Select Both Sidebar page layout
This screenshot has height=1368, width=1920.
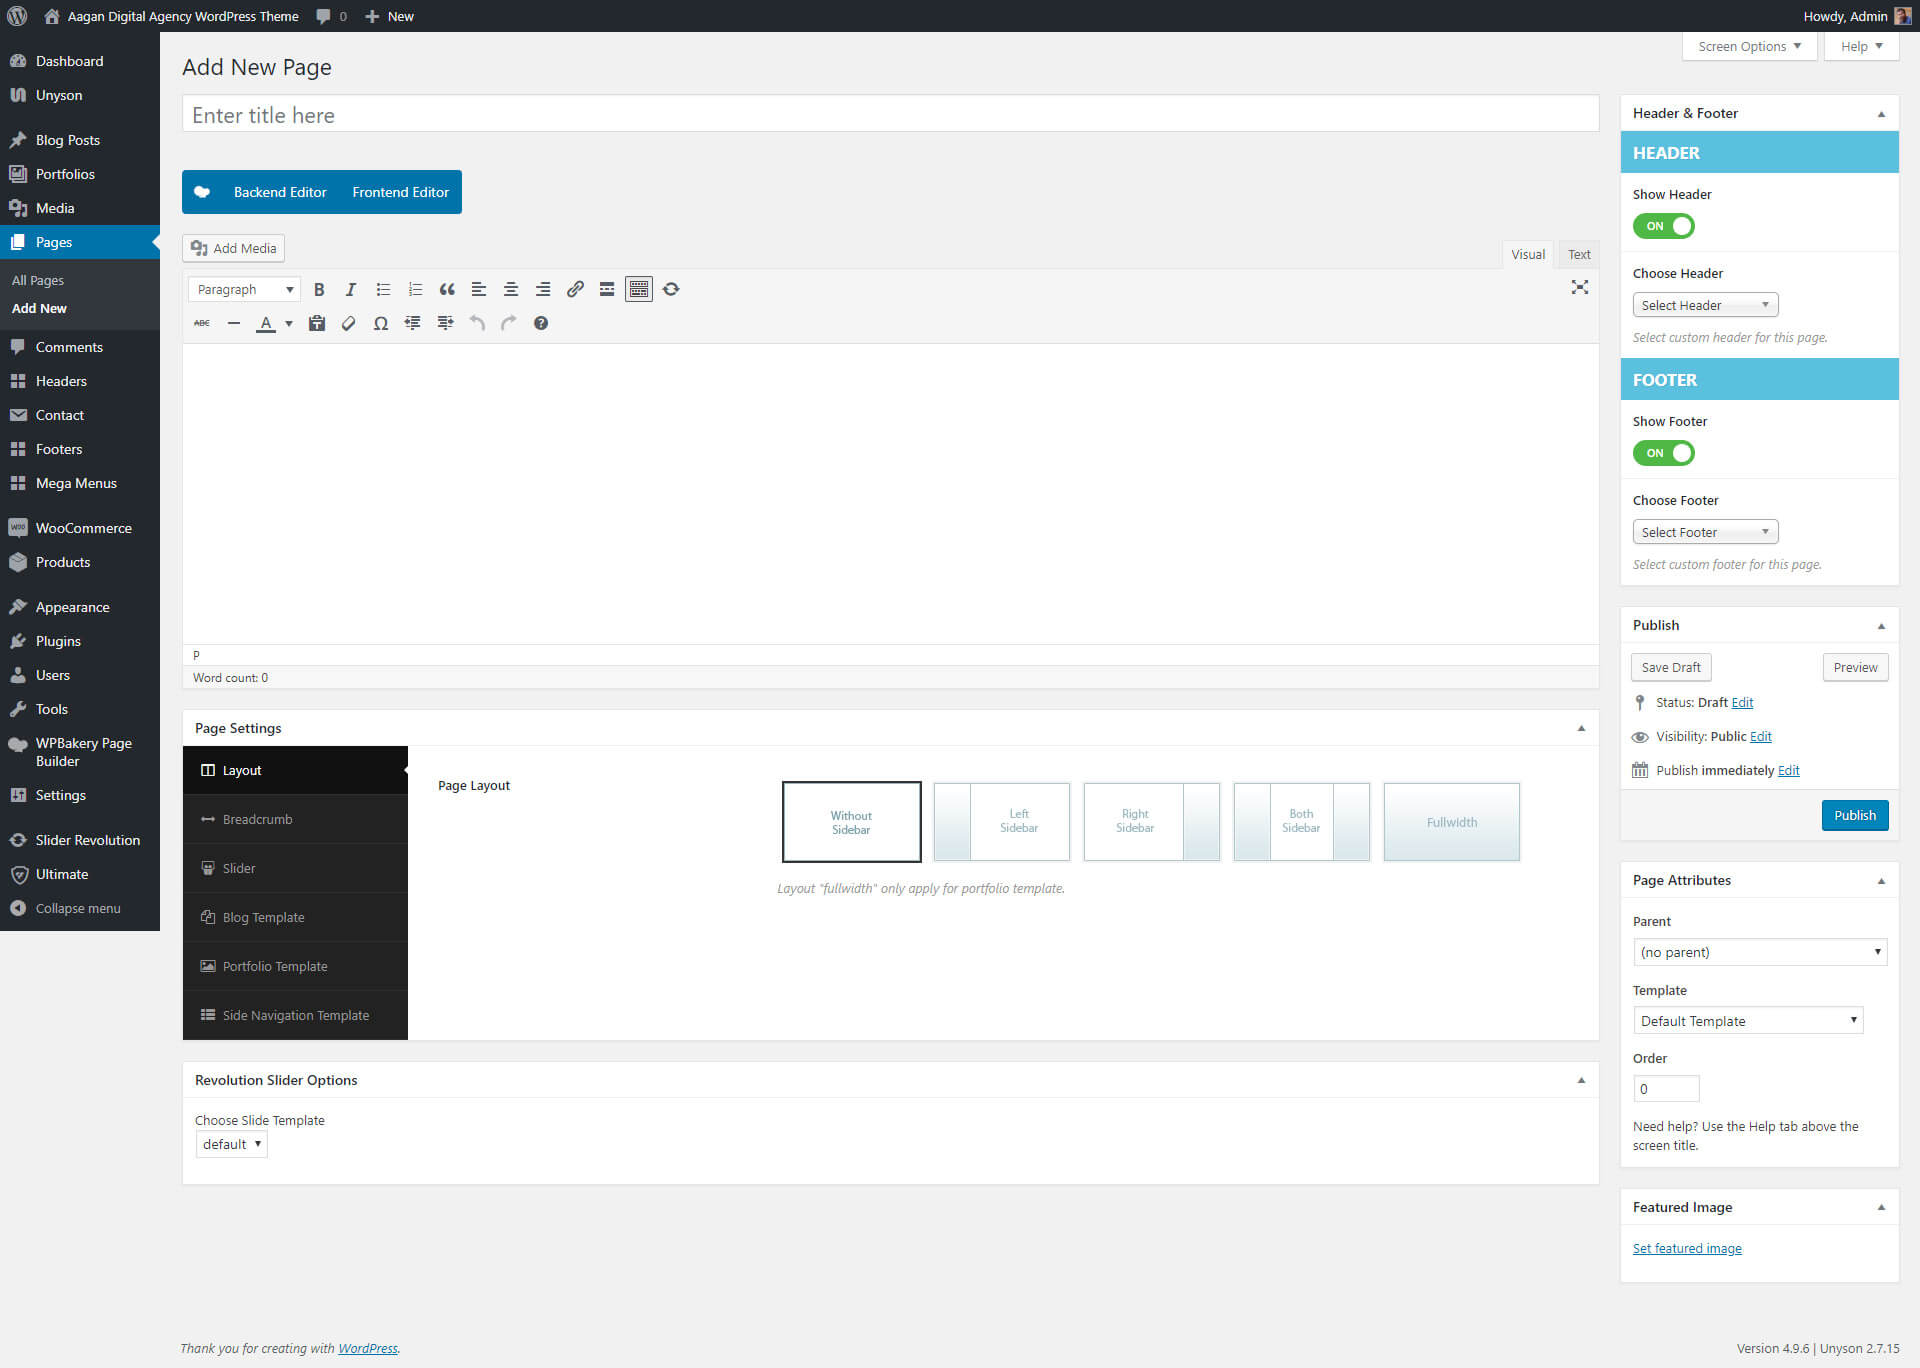[1301, 822]
